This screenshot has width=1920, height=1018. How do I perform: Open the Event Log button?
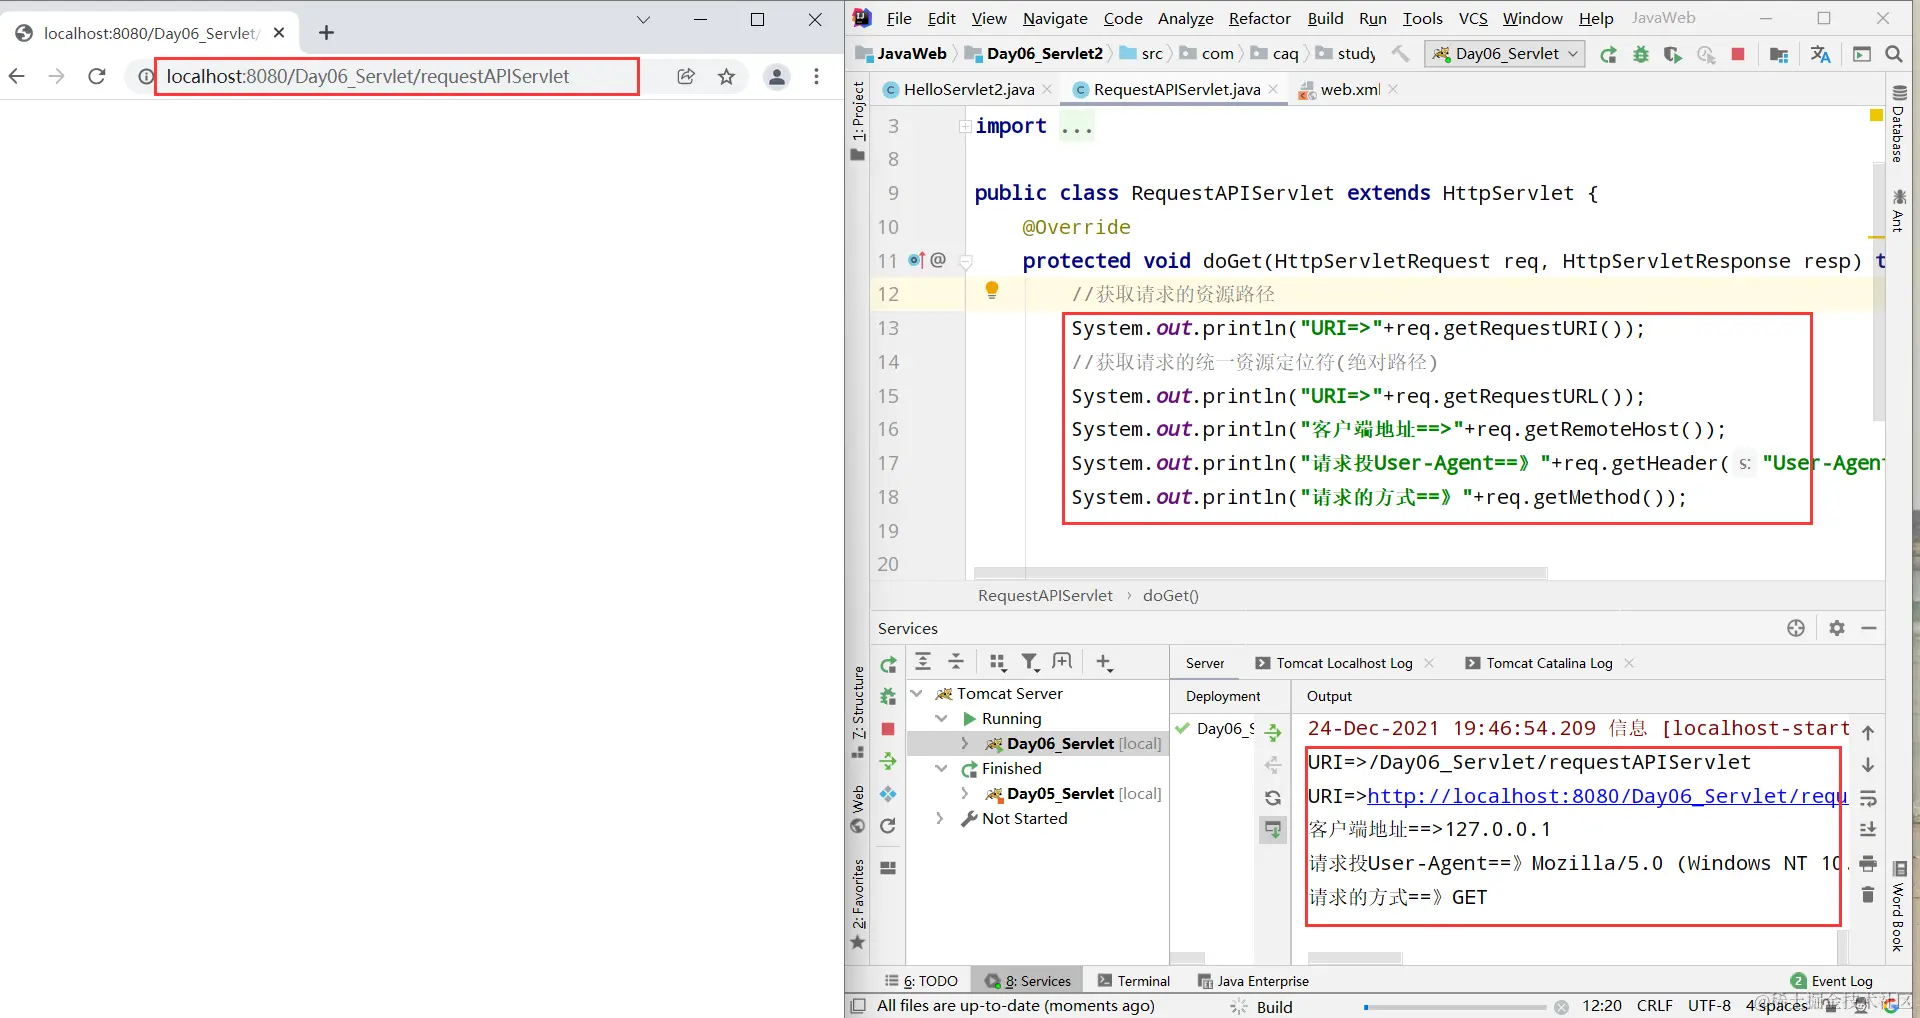tap(1832, 981)
